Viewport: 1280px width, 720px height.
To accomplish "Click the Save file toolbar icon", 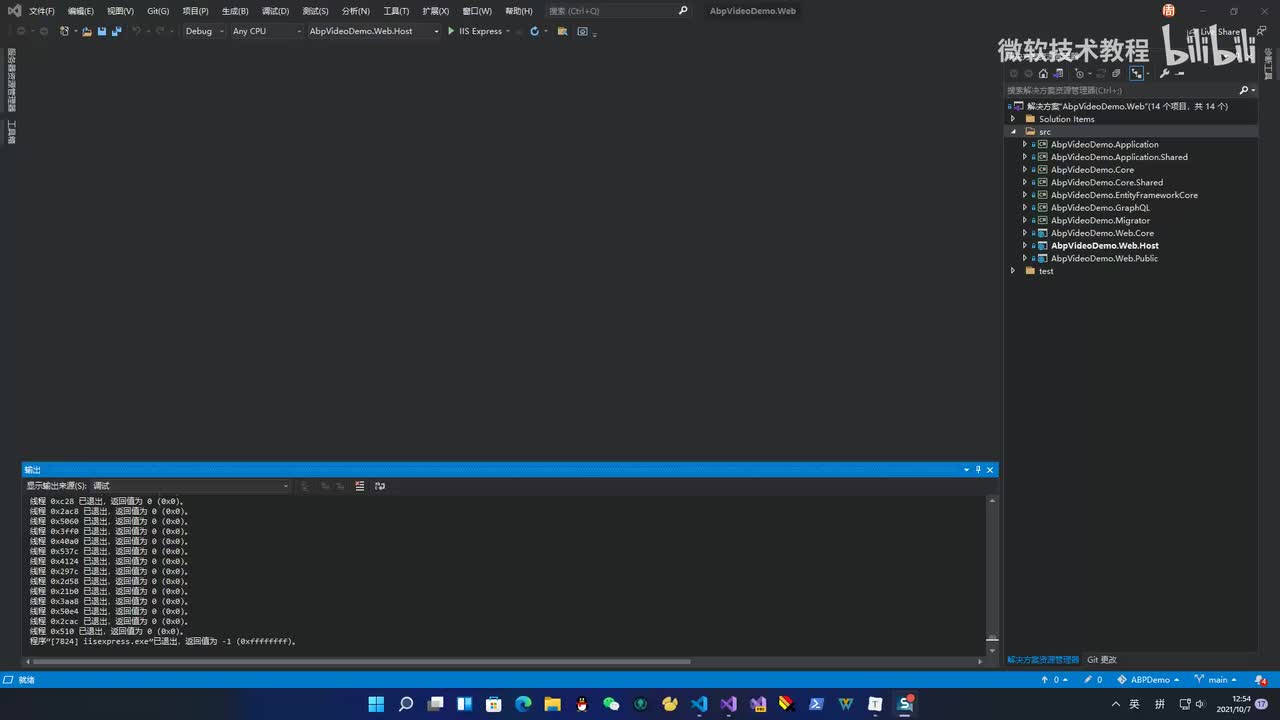I will point(102,31).
